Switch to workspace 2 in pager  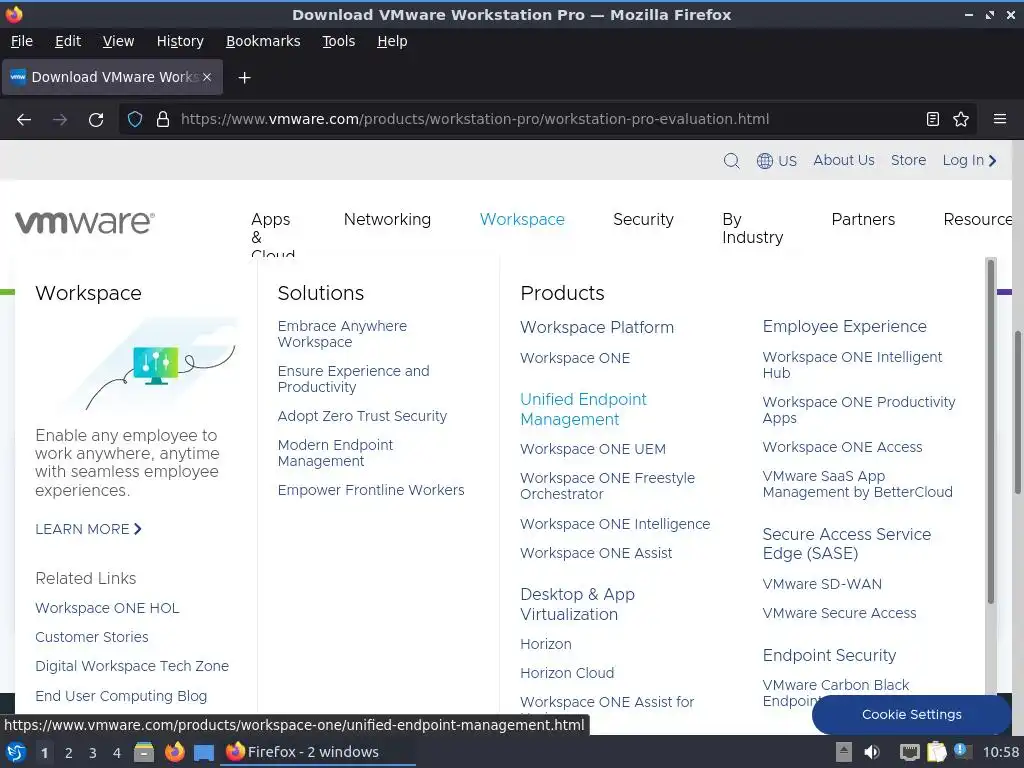[69, 753]
